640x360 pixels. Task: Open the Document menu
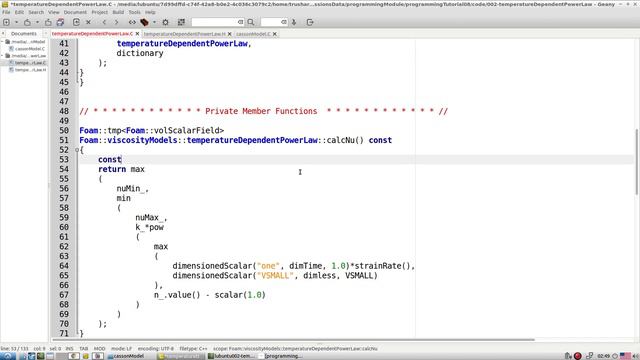(x=75, y=12)
